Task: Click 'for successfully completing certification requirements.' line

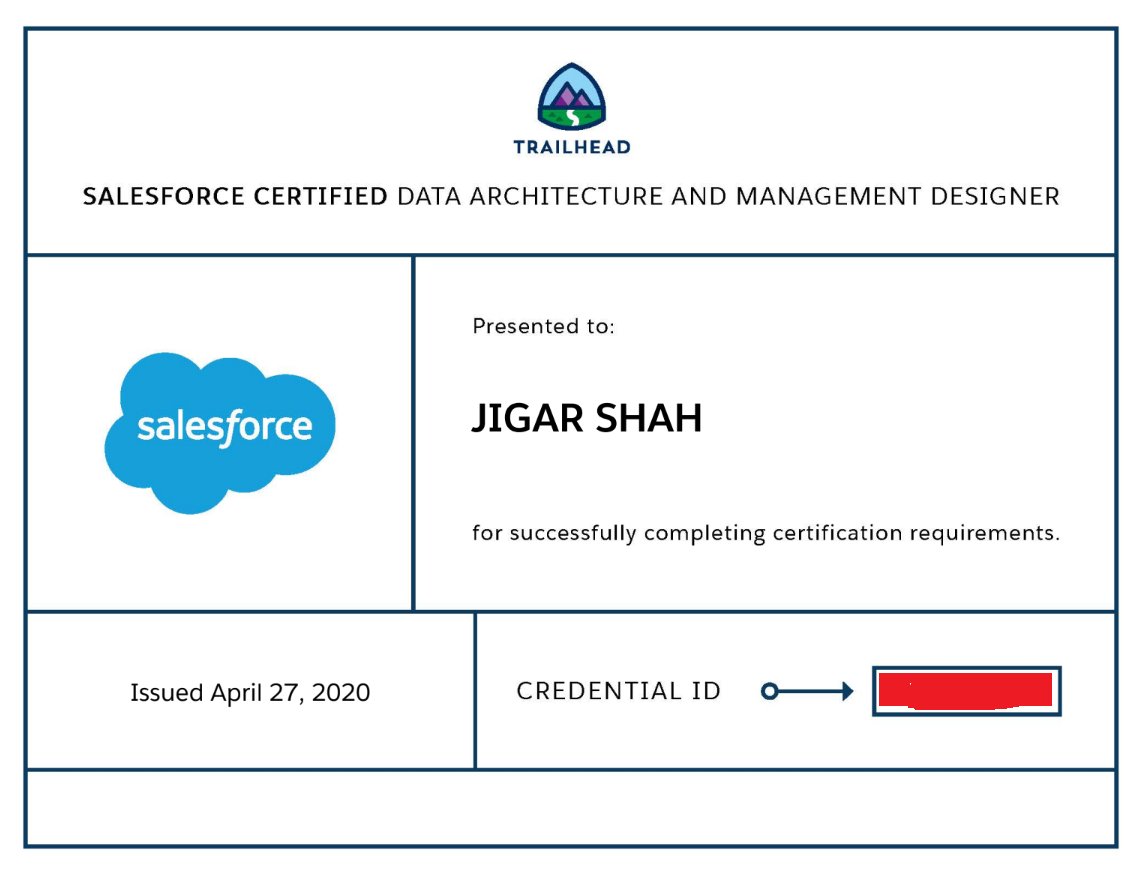Action: click(766, 533)
